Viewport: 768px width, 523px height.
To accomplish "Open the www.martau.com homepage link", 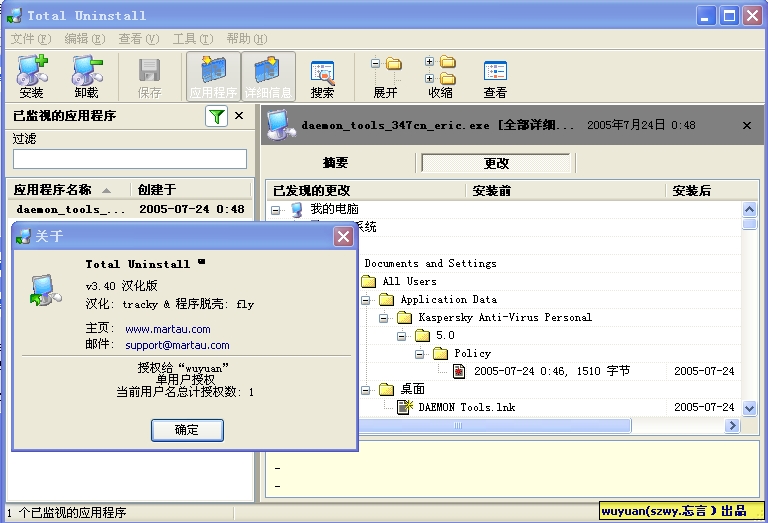I will [x=168, y=329].
